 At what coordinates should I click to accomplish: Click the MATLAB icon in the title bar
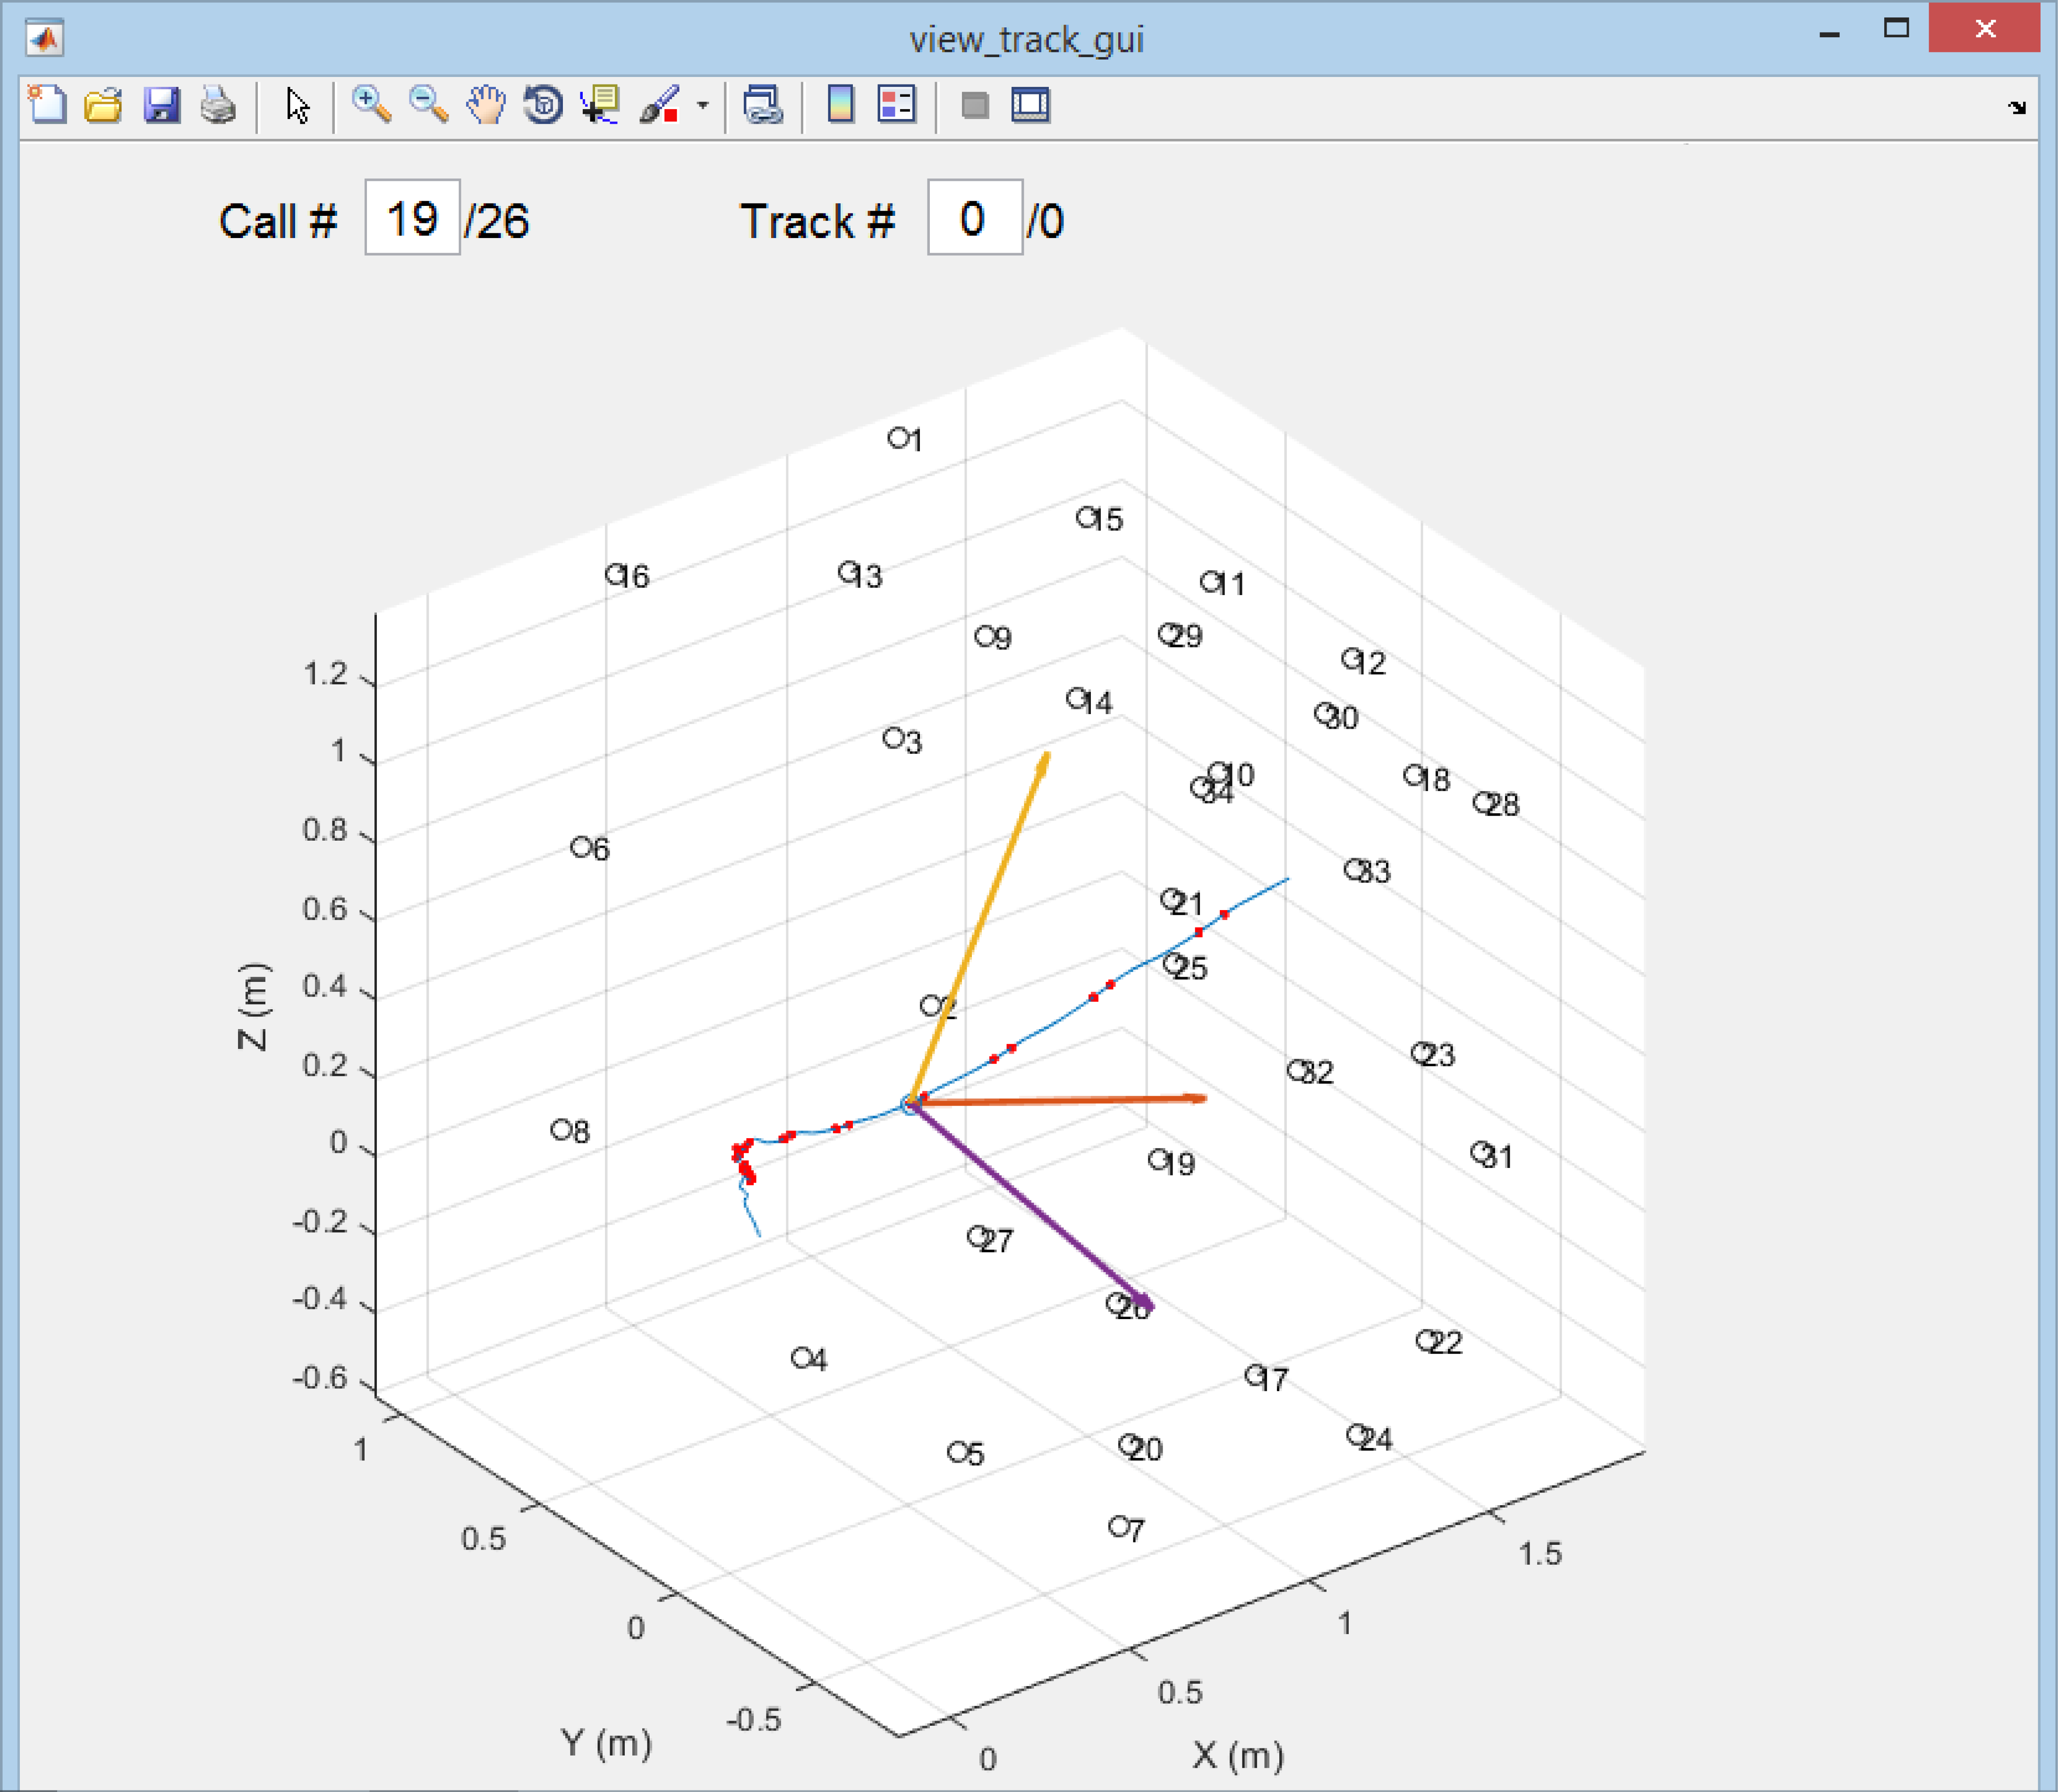[45, 39]
